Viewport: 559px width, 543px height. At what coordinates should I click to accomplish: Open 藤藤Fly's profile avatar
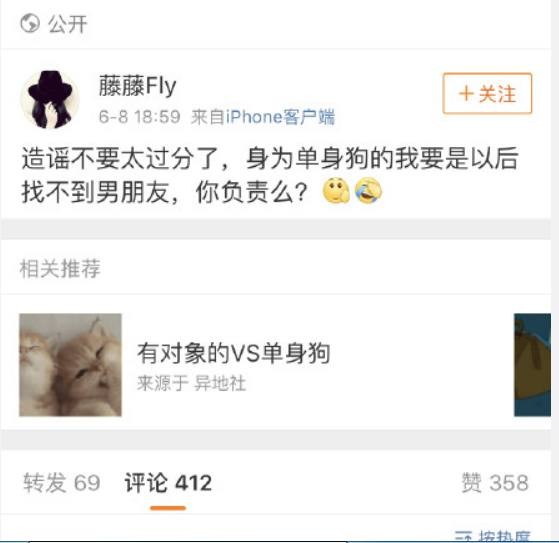tap(50, 99)
